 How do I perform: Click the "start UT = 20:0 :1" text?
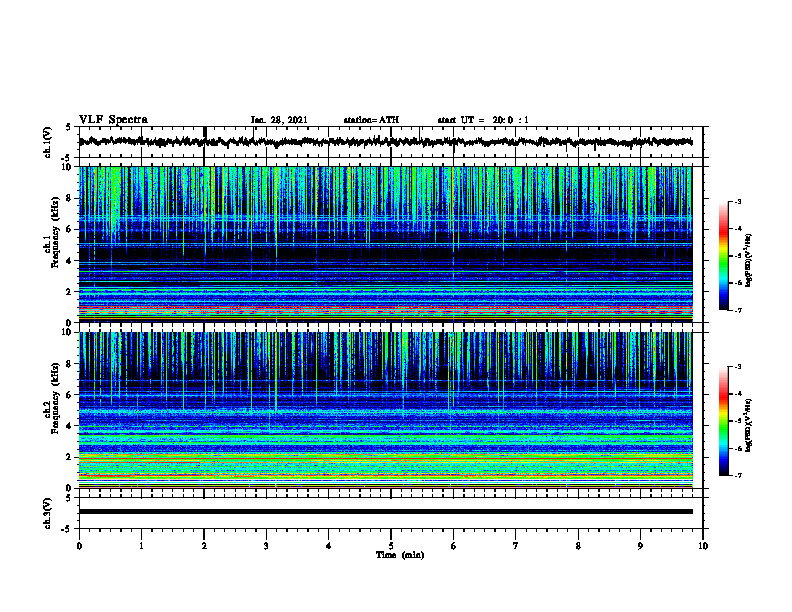(483, 120)
